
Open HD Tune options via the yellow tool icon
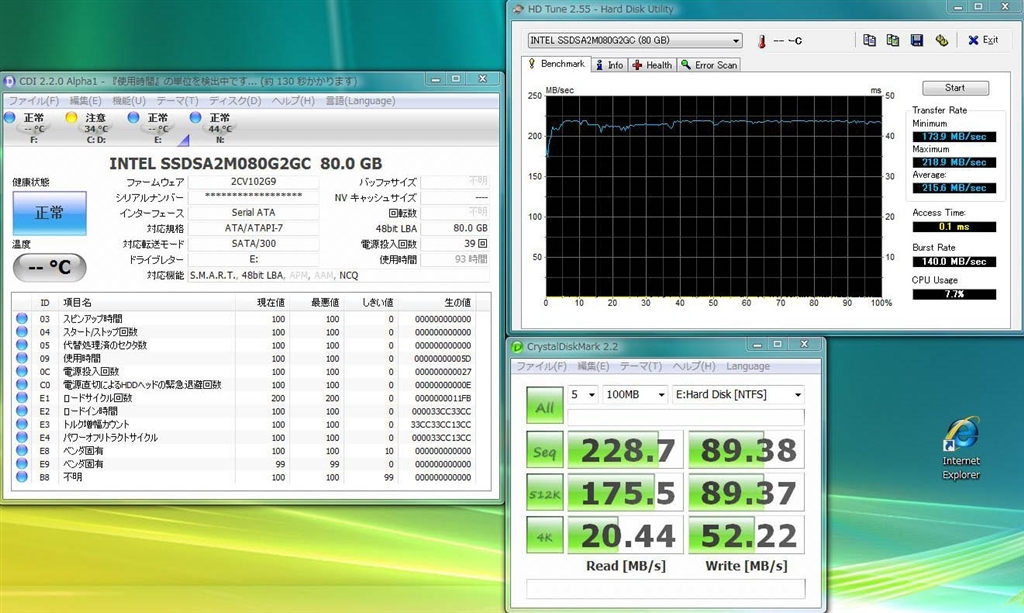(941, 40)
